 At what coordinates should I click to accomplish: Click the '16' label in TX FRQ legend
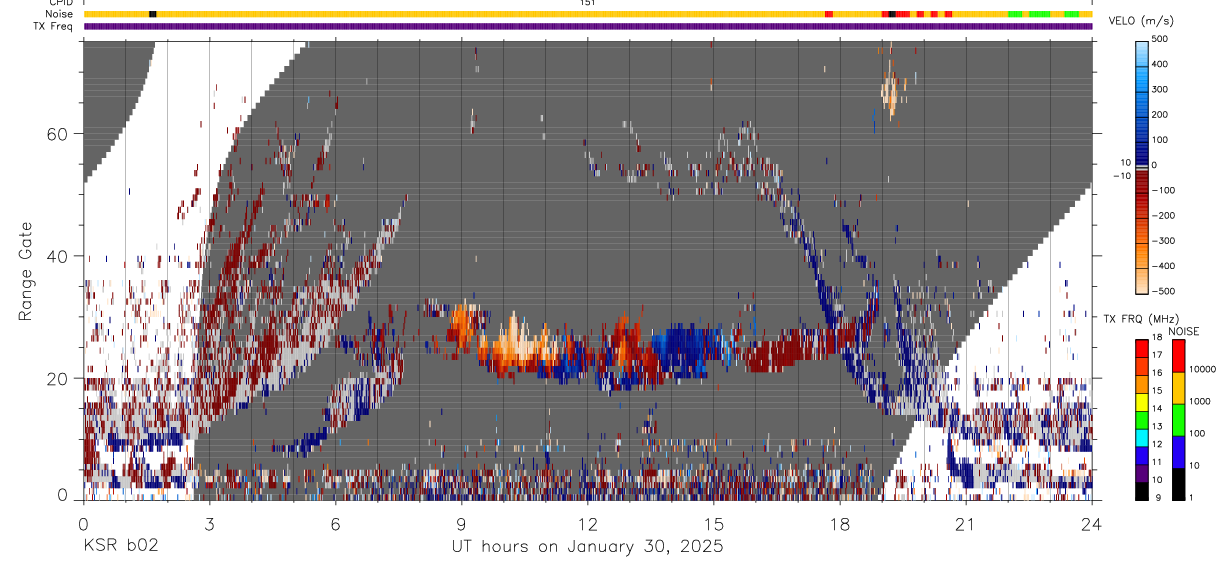click(x=1159, y=374)
